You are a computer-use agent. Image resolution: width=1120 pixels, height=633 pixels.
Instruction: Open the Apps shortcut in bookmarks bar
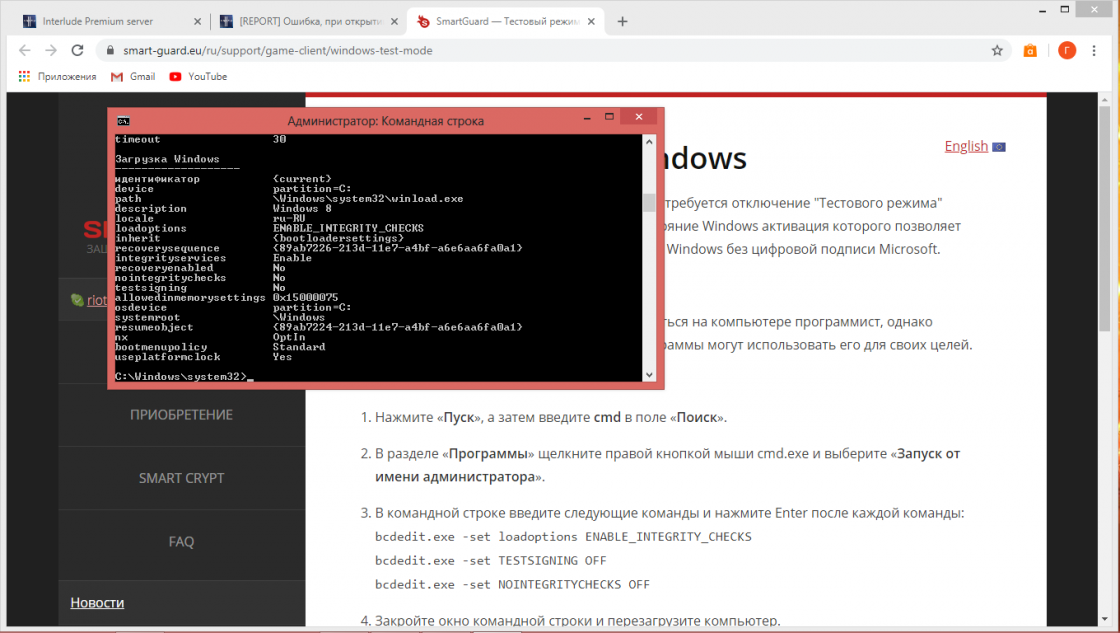coord(58,77)
